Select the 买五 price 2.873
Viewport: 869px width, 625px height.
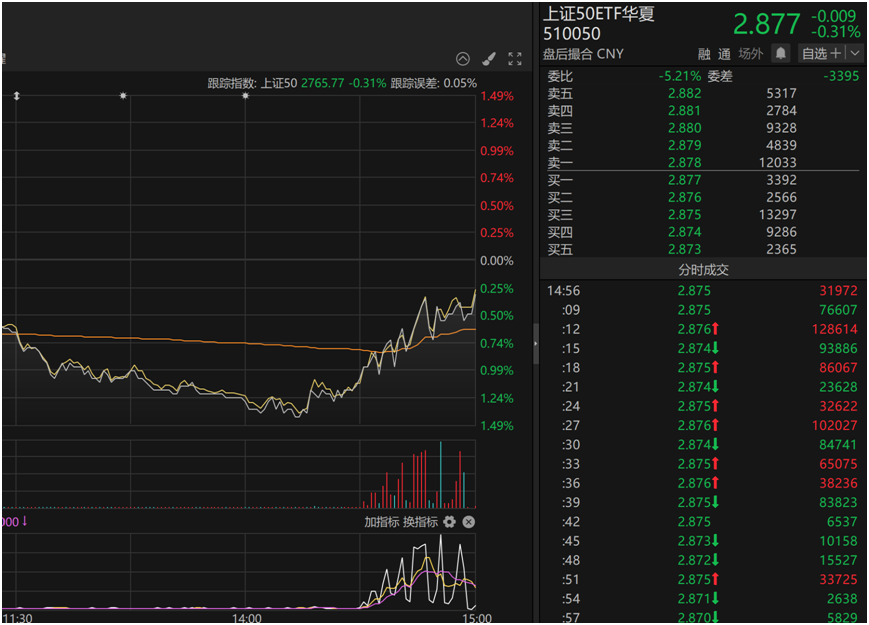(x=684, y=249)
